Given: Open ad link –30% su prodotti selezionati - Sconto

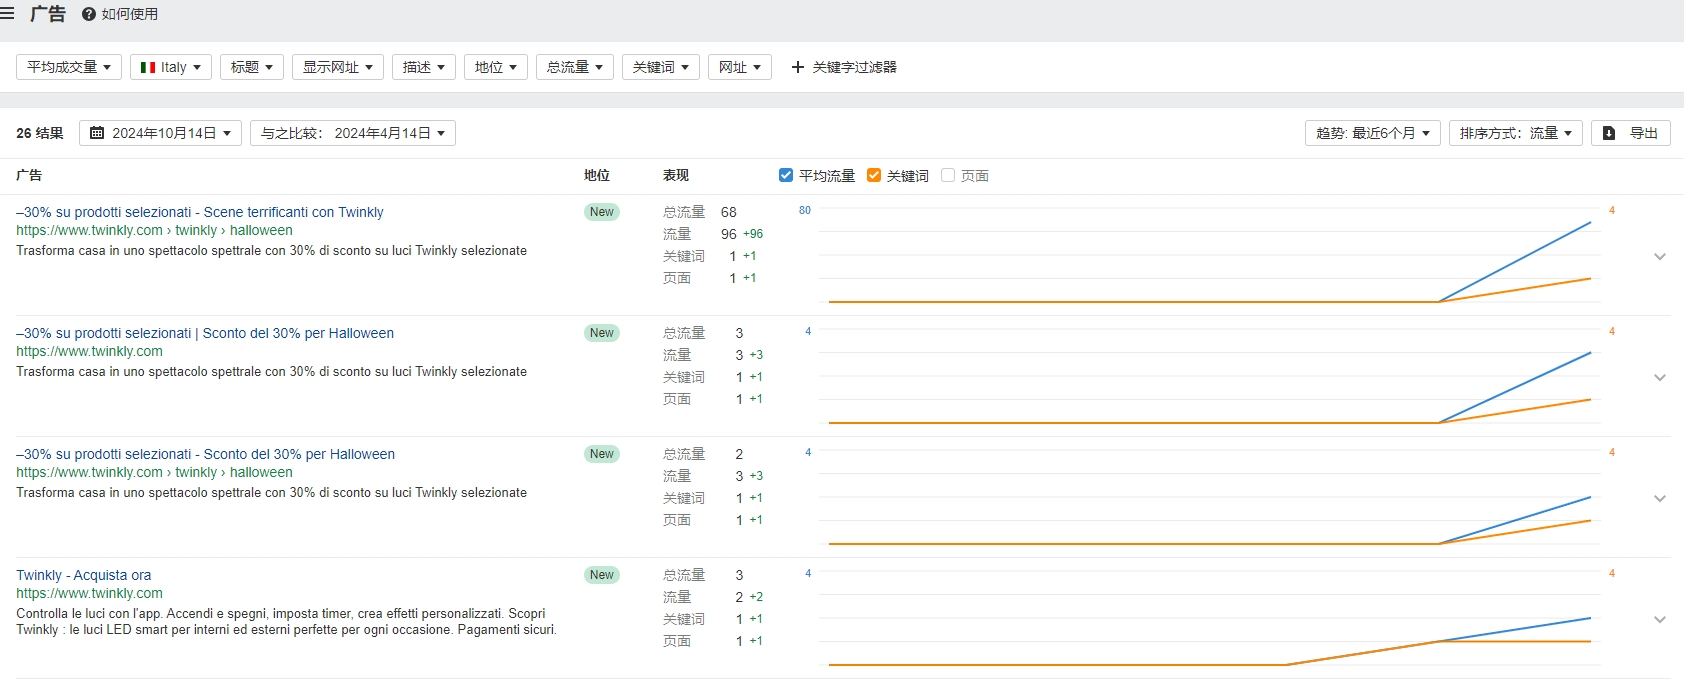Looking at the screenshot, I should click(206, 454).
